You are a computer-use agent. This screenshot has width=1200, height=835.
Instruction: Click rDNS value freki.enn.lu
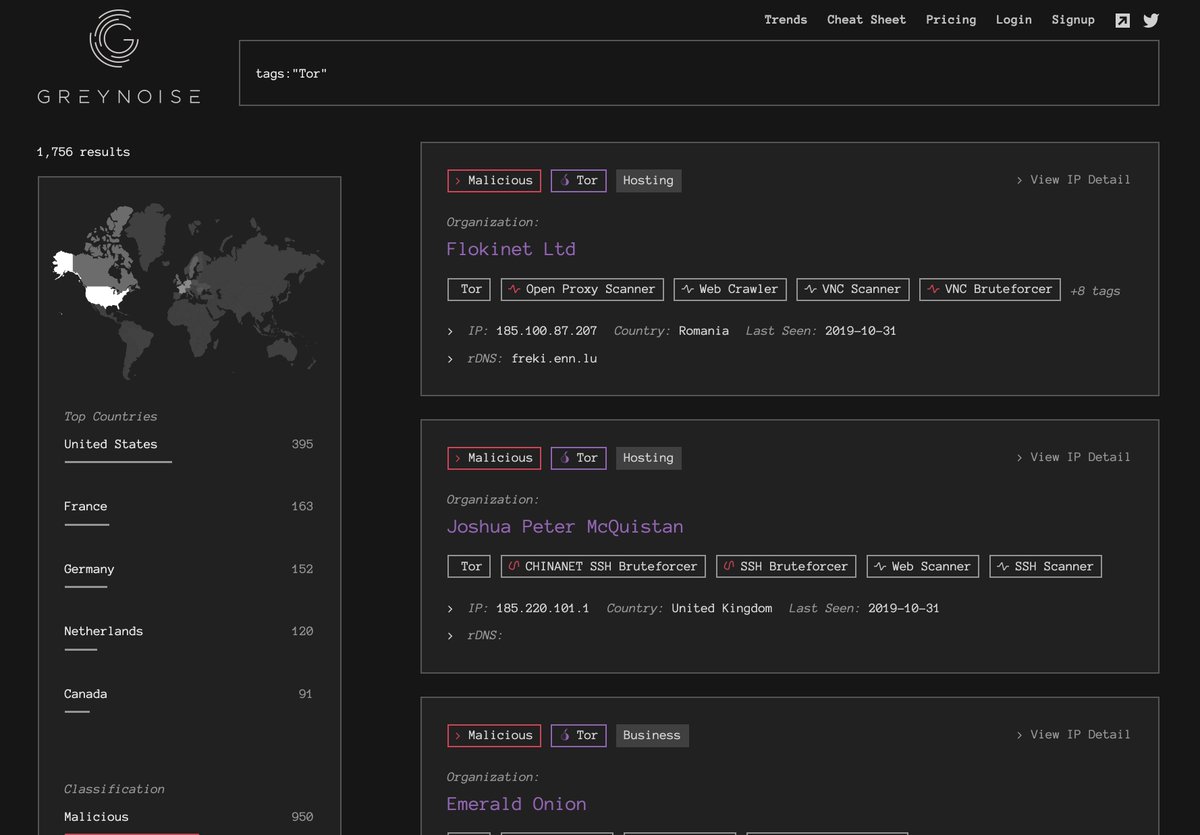coord(554,359)
